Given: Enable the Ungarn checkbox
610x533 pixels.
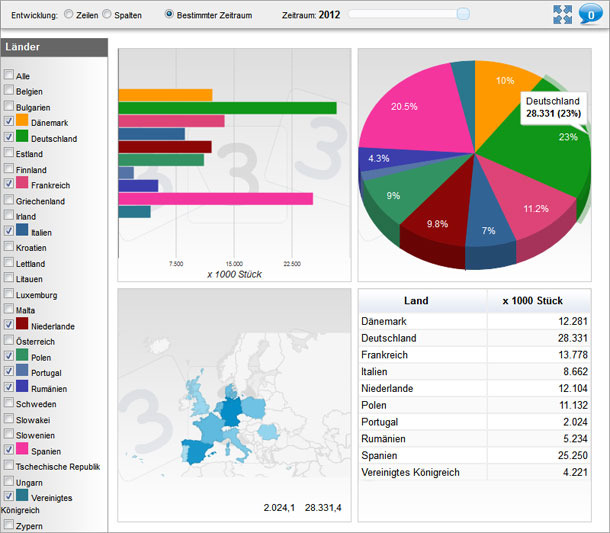Looking at the screenshot, I should [9, 481].
